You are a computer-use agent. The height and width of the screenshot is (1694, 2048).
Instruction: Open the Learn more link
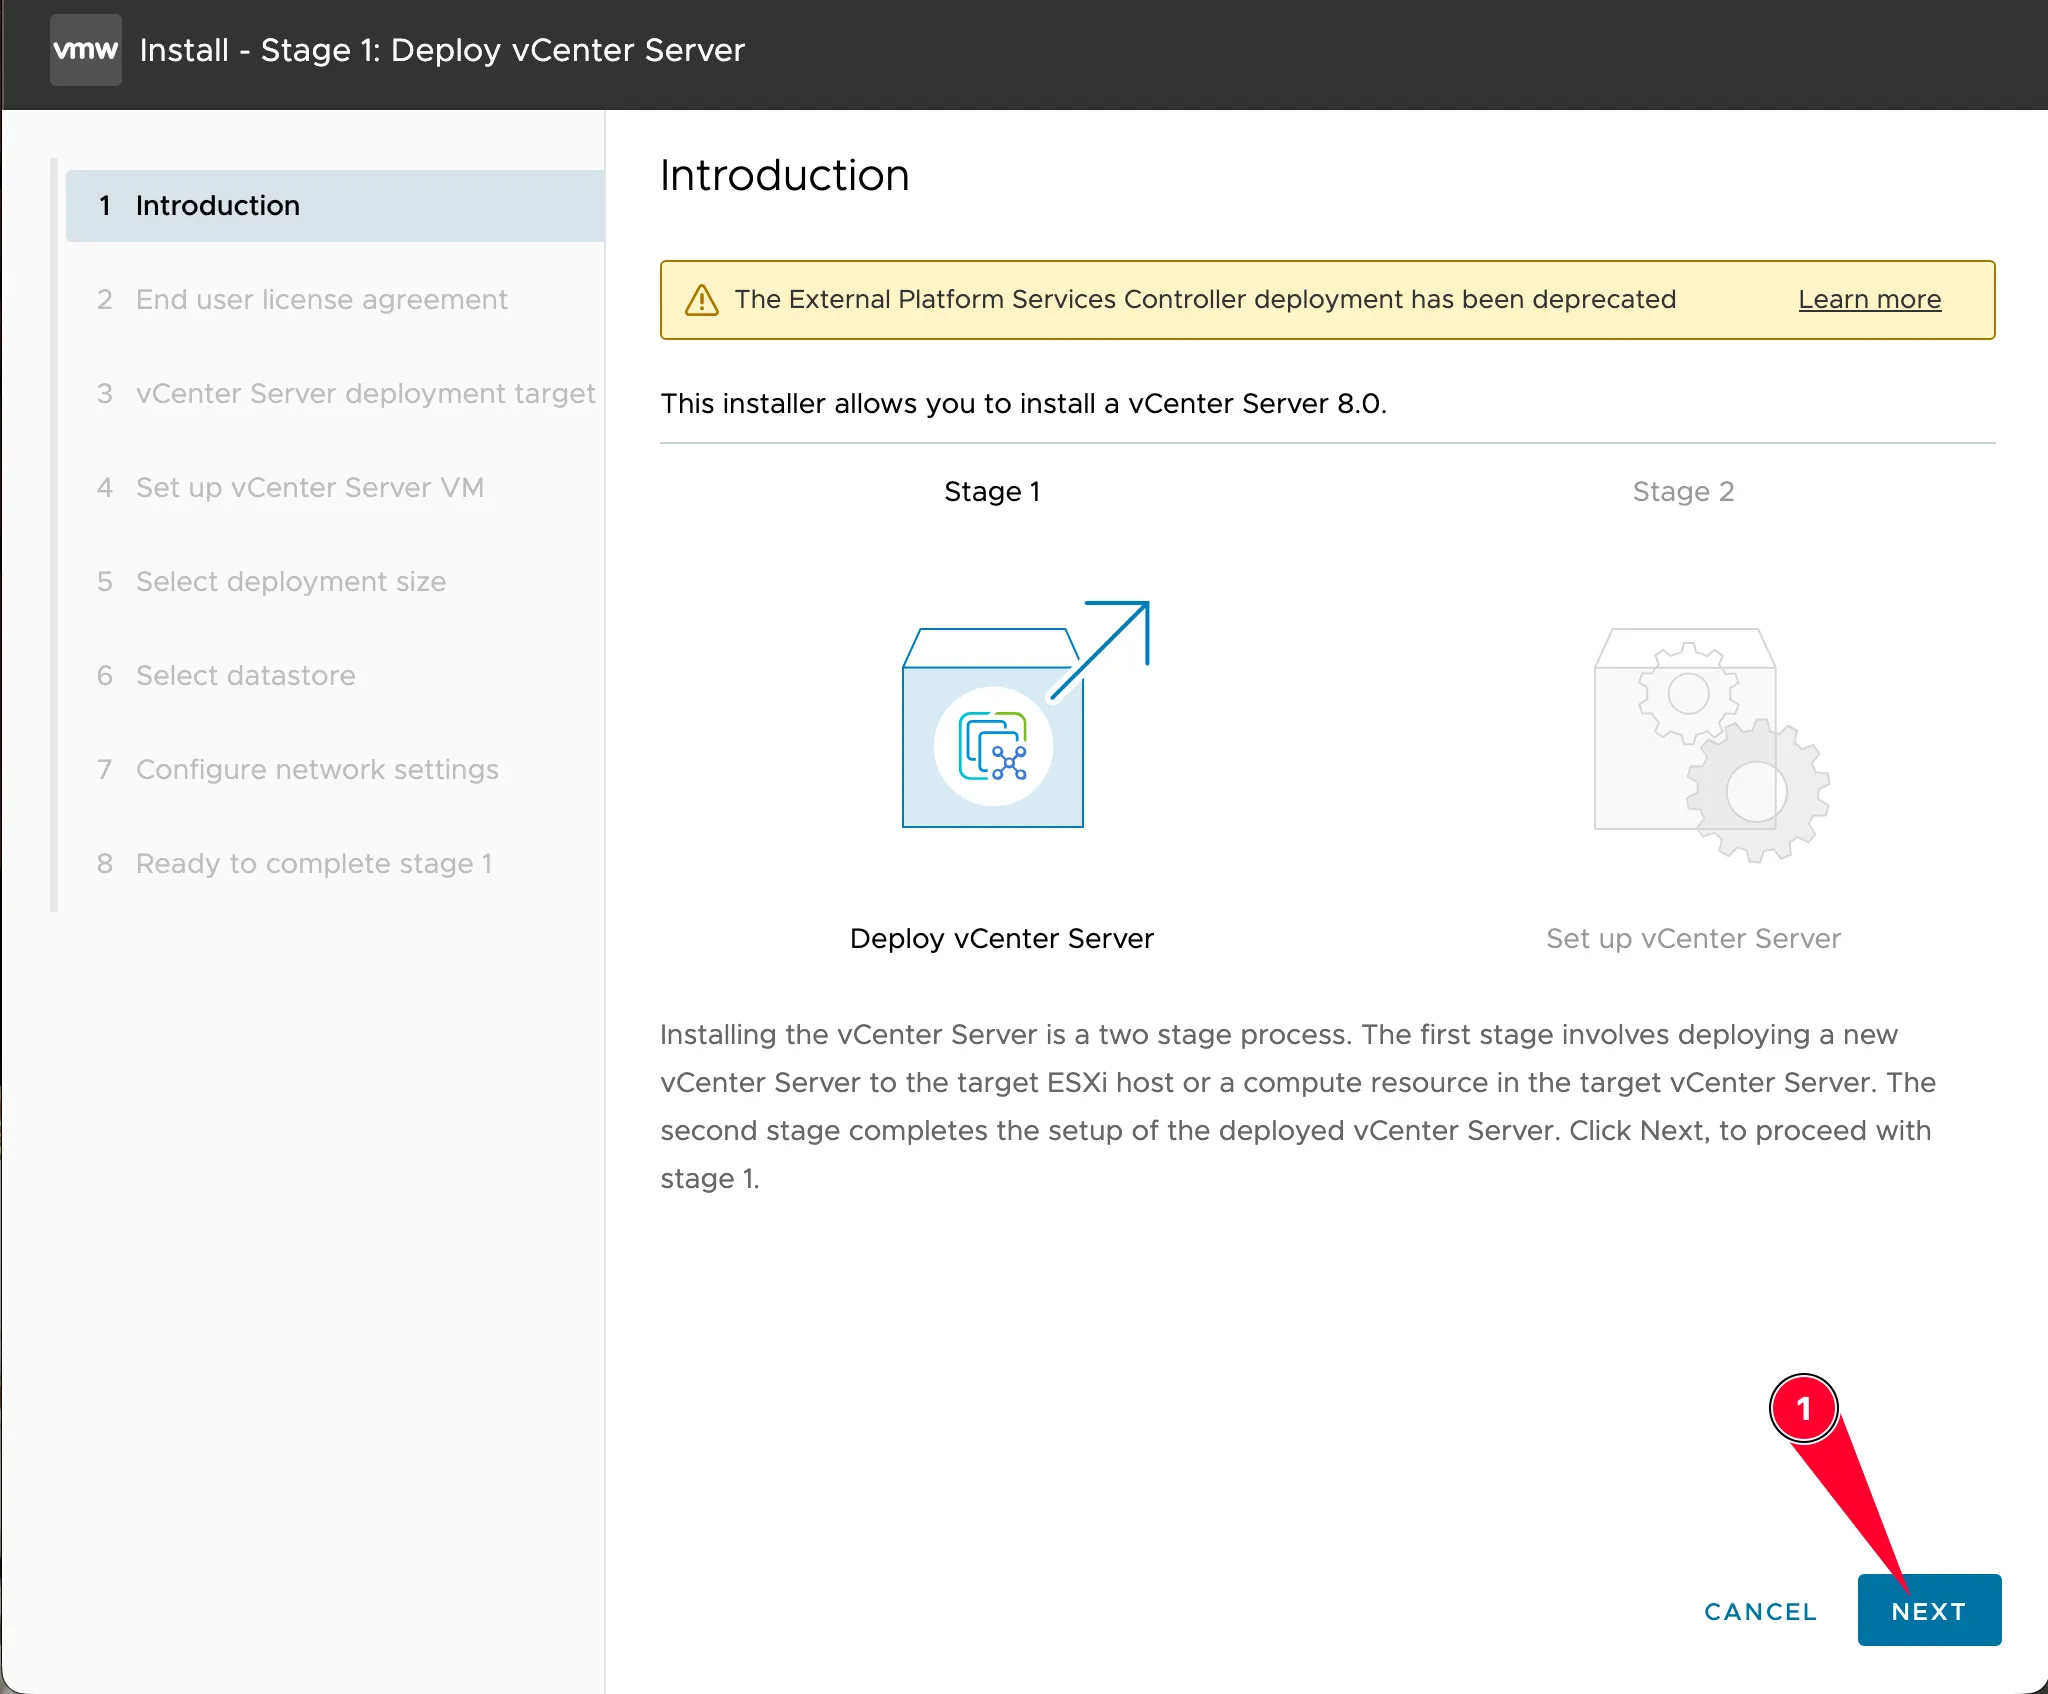(1869, 299)
